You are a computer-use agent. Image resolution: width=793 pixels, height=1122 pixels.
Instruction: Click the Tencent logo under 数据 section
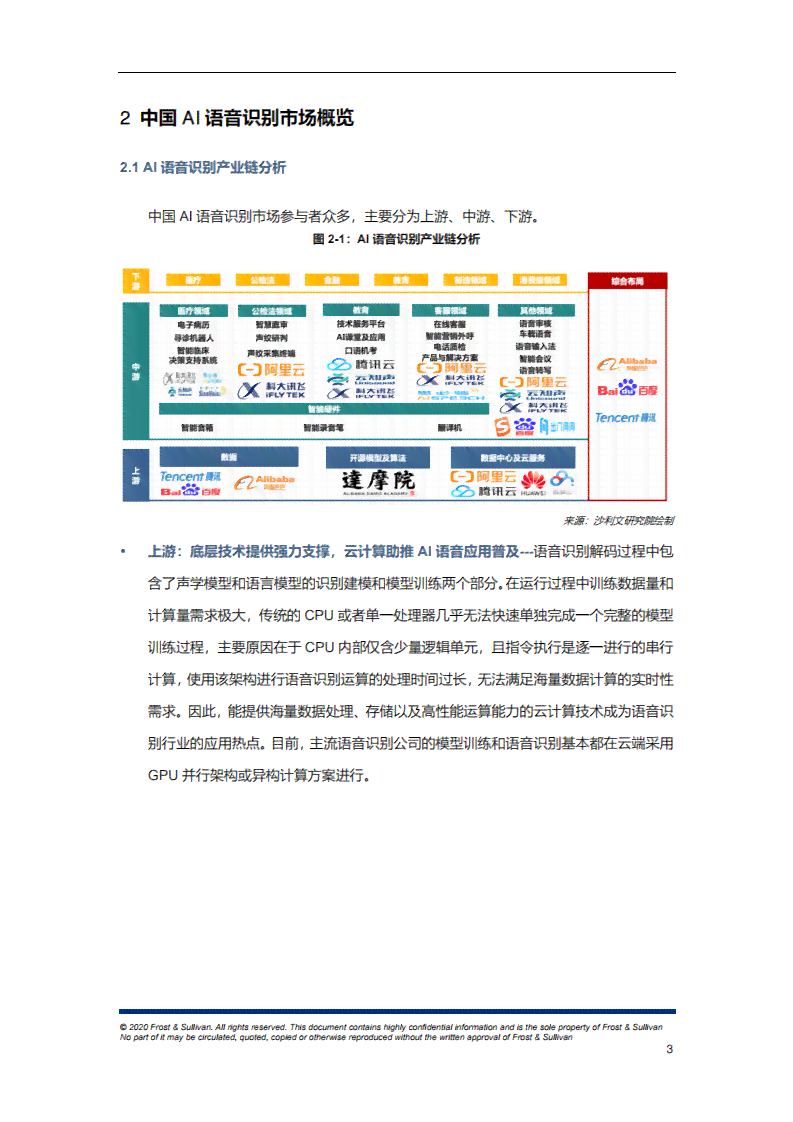pos(190,477)
